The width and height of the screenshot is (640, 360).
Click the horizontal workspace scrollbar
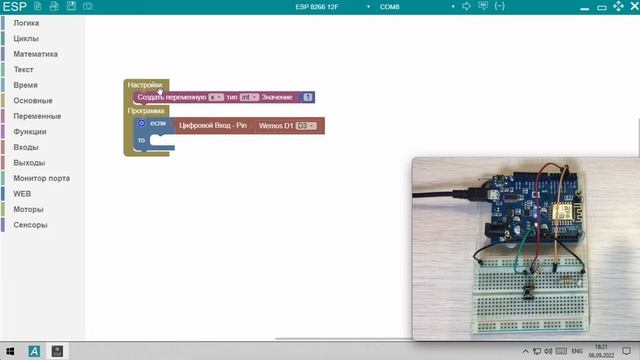tap(343, 338)
